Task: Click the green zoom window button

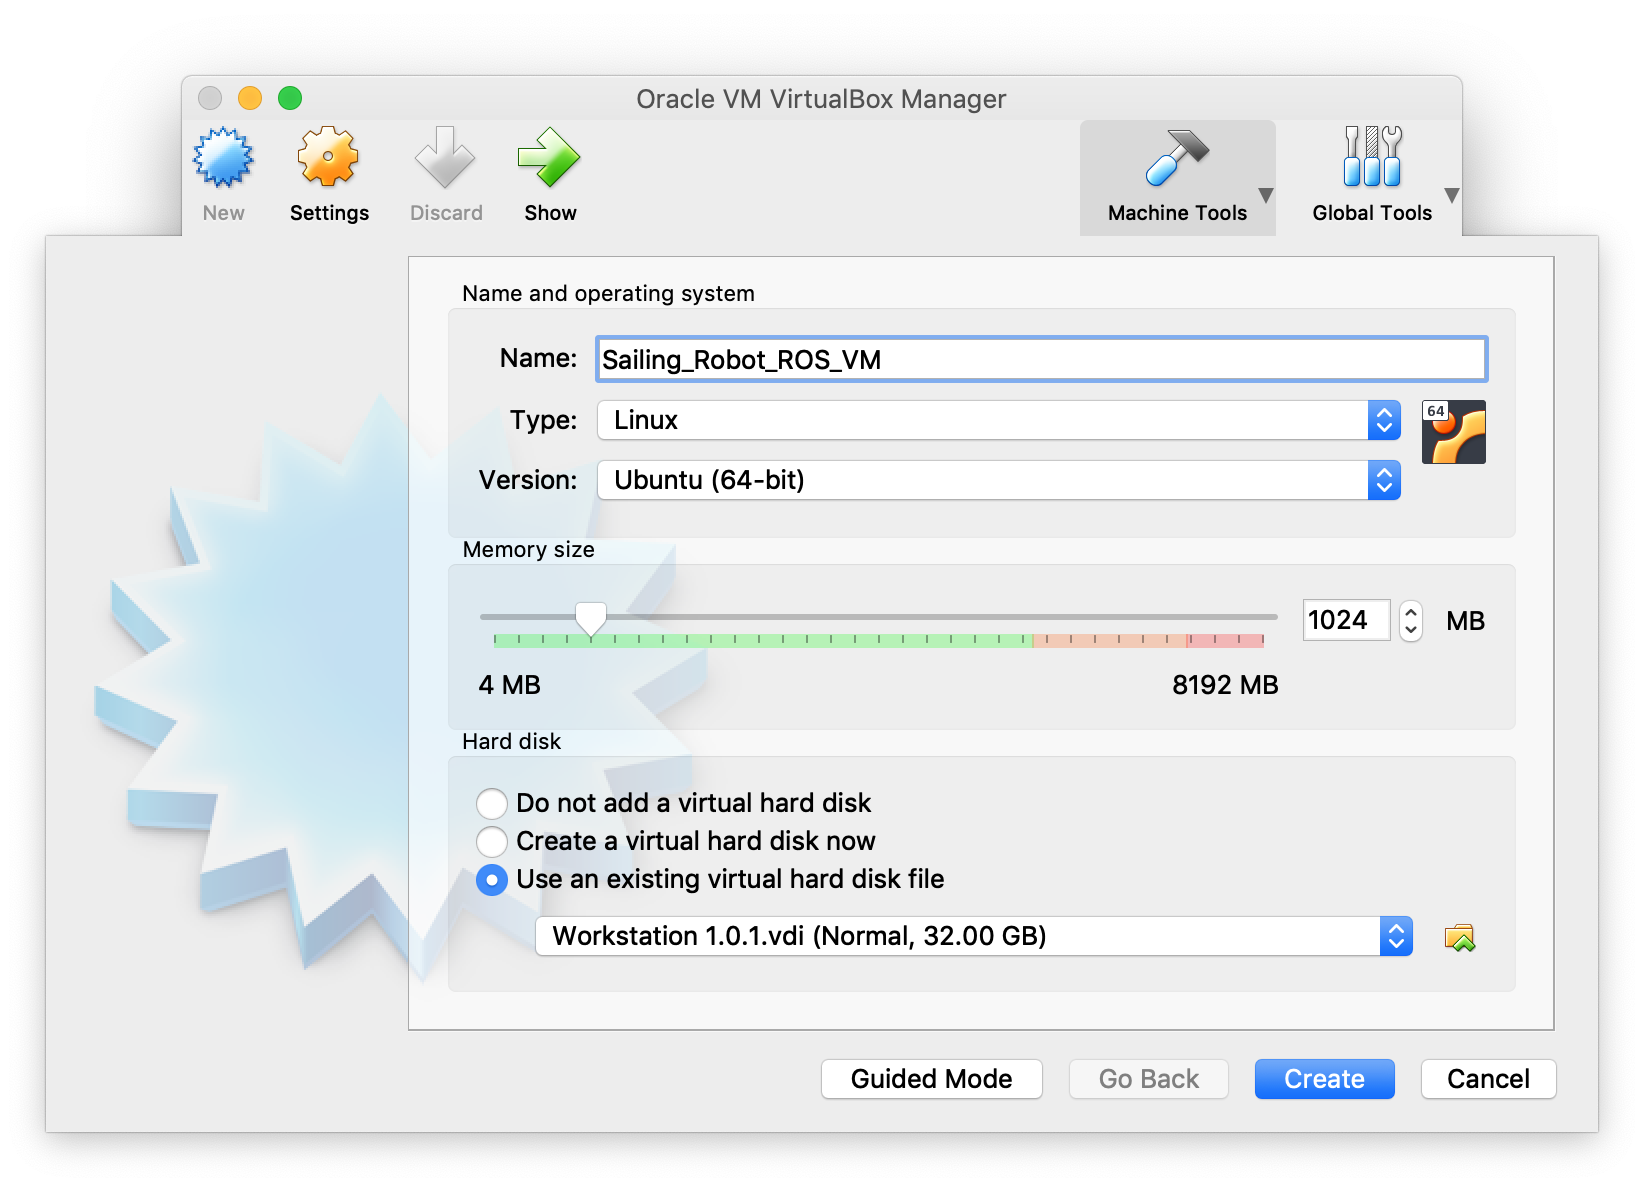Action: click(x=290, y=98)
